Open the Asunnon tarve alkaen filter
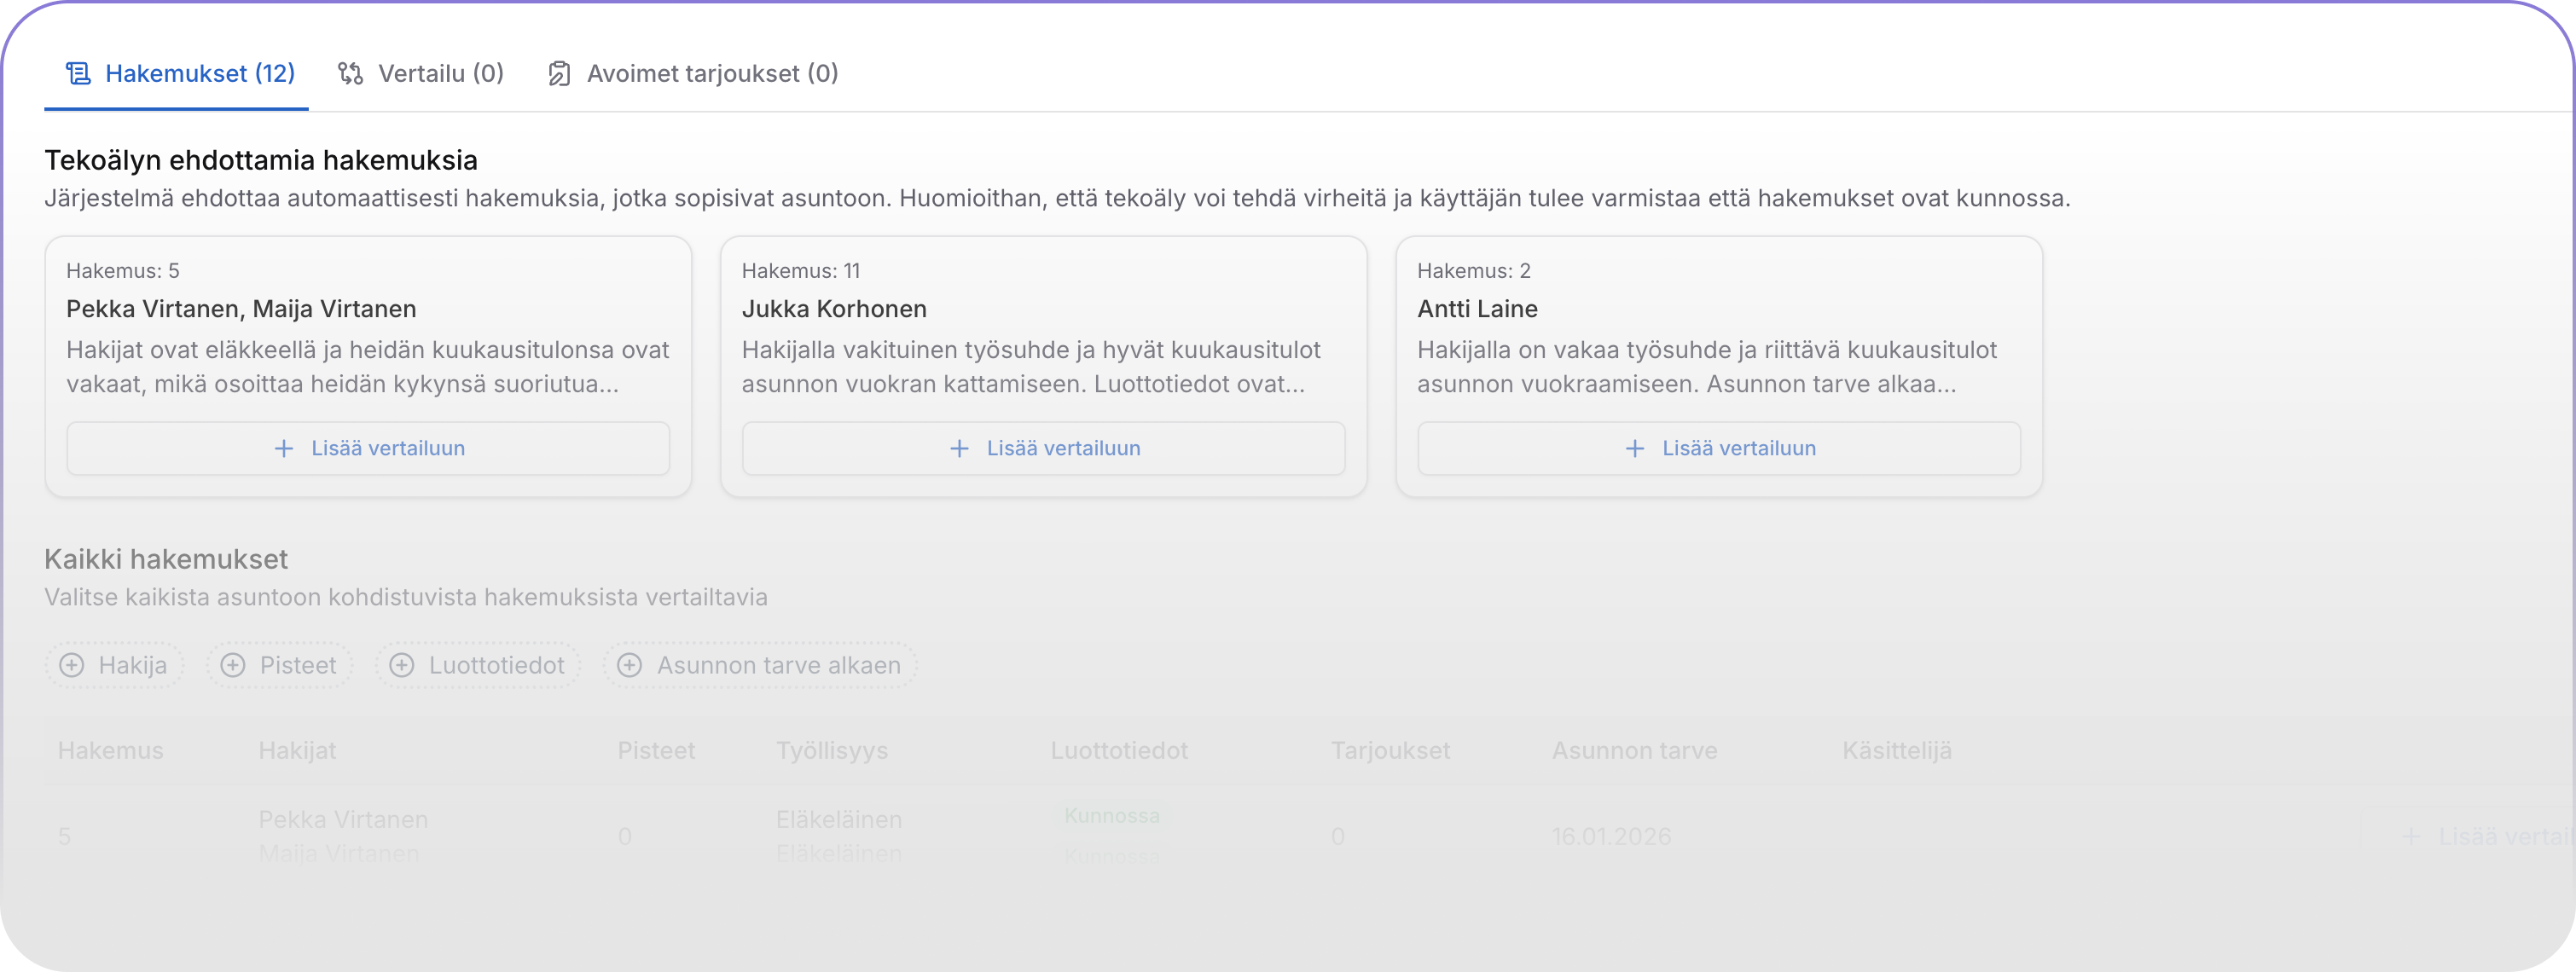The width and height of the screenshot is (2576, 972). pyautogui.click(x=760, y=666)
